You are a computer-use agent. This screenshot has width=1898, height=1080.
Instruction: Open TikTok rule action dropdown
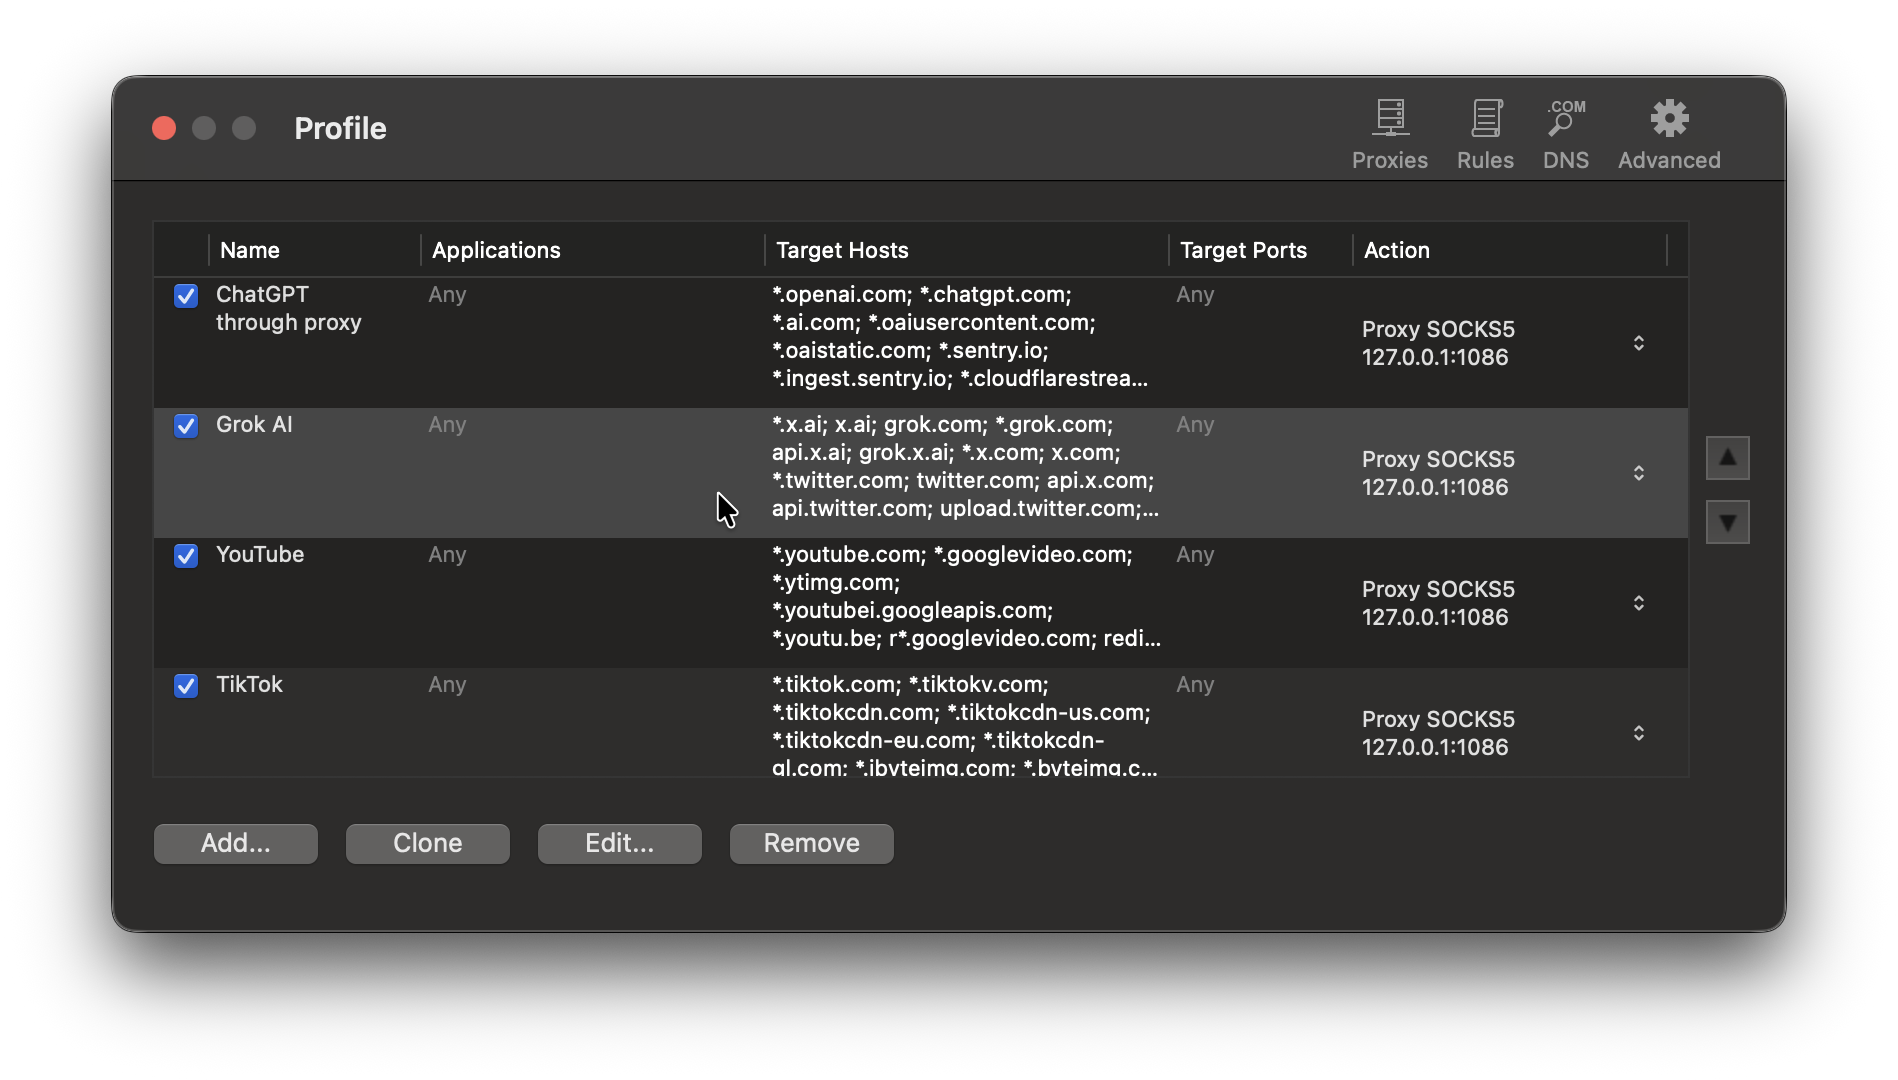1638,733
